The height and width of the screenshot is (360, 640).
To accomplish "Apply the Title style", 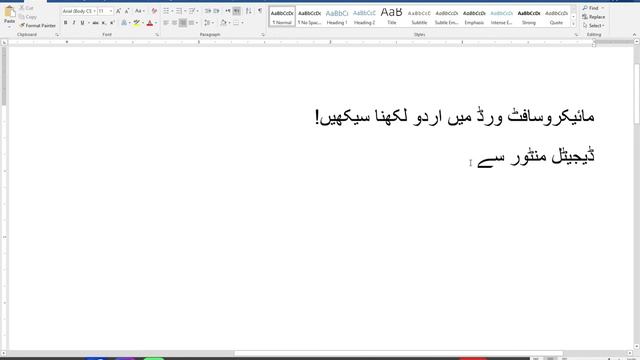I will point(391,17).
